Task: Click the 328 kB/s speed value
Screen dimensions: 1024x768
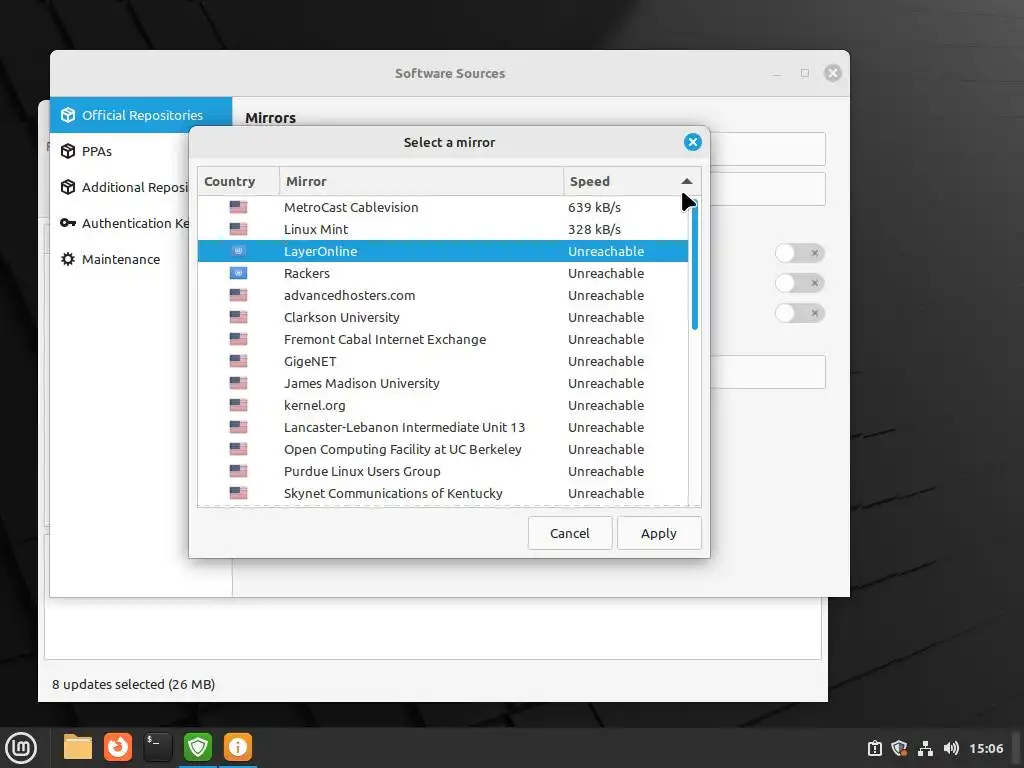Action: (594, 229)
